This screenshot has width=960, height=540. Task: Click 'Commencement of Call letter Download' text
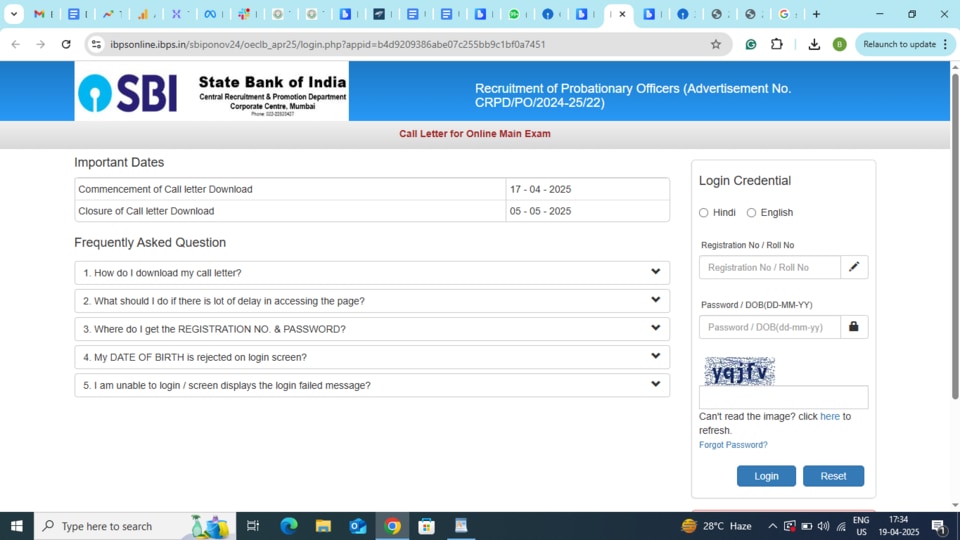click(165, 189)
